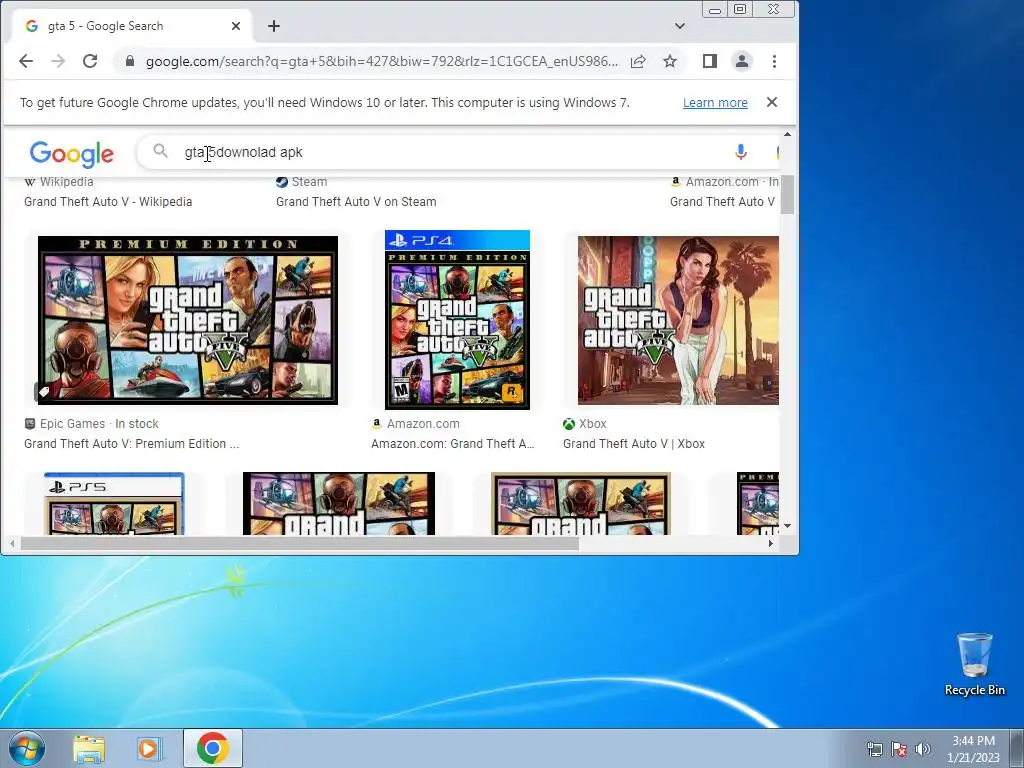The height and width of the screenshot is (768, 1024).
Task: Open the PS5 cover image thumbnail
Action: click(114, 504)
